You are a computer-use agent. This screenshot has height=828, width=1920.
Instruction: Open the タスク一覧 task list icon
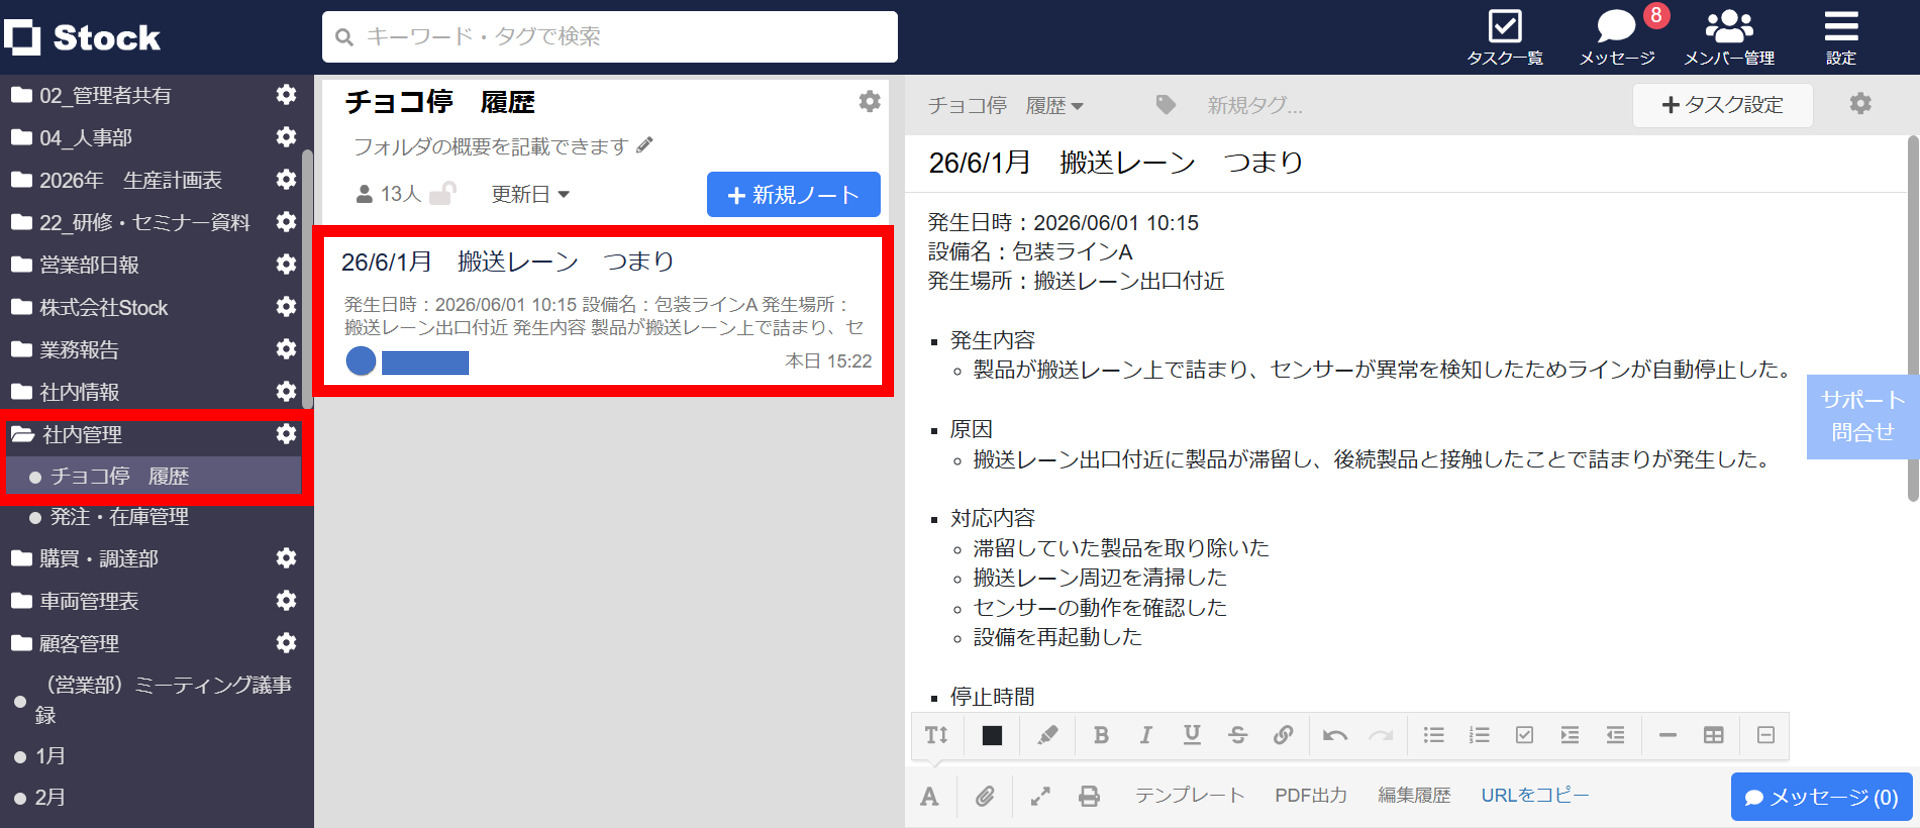1504,37
